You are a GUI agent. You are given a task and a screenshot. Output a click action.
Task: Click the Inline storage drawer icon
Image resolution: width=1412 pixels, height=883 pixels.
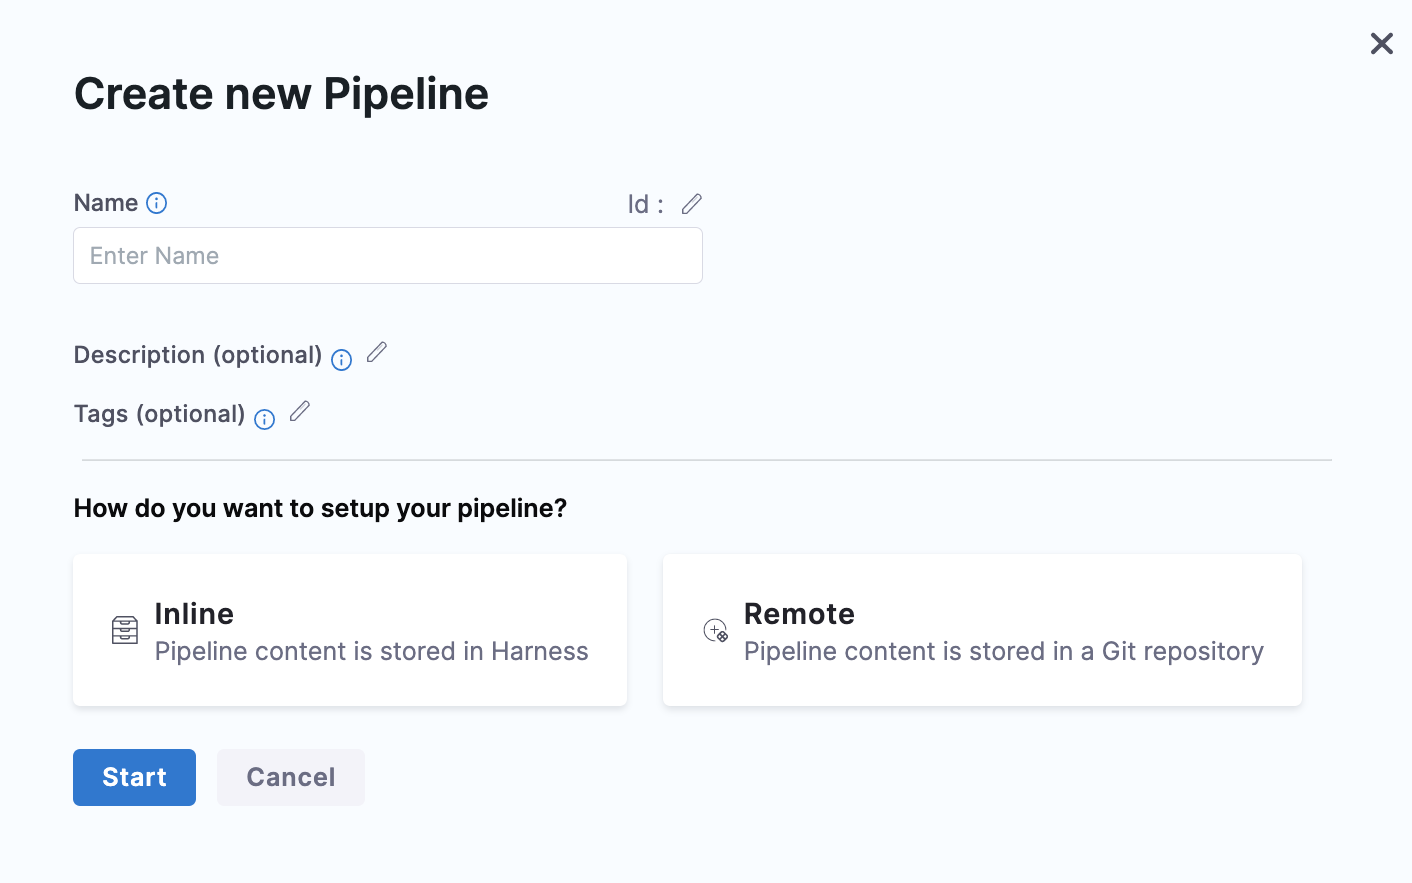coord(125,630)
